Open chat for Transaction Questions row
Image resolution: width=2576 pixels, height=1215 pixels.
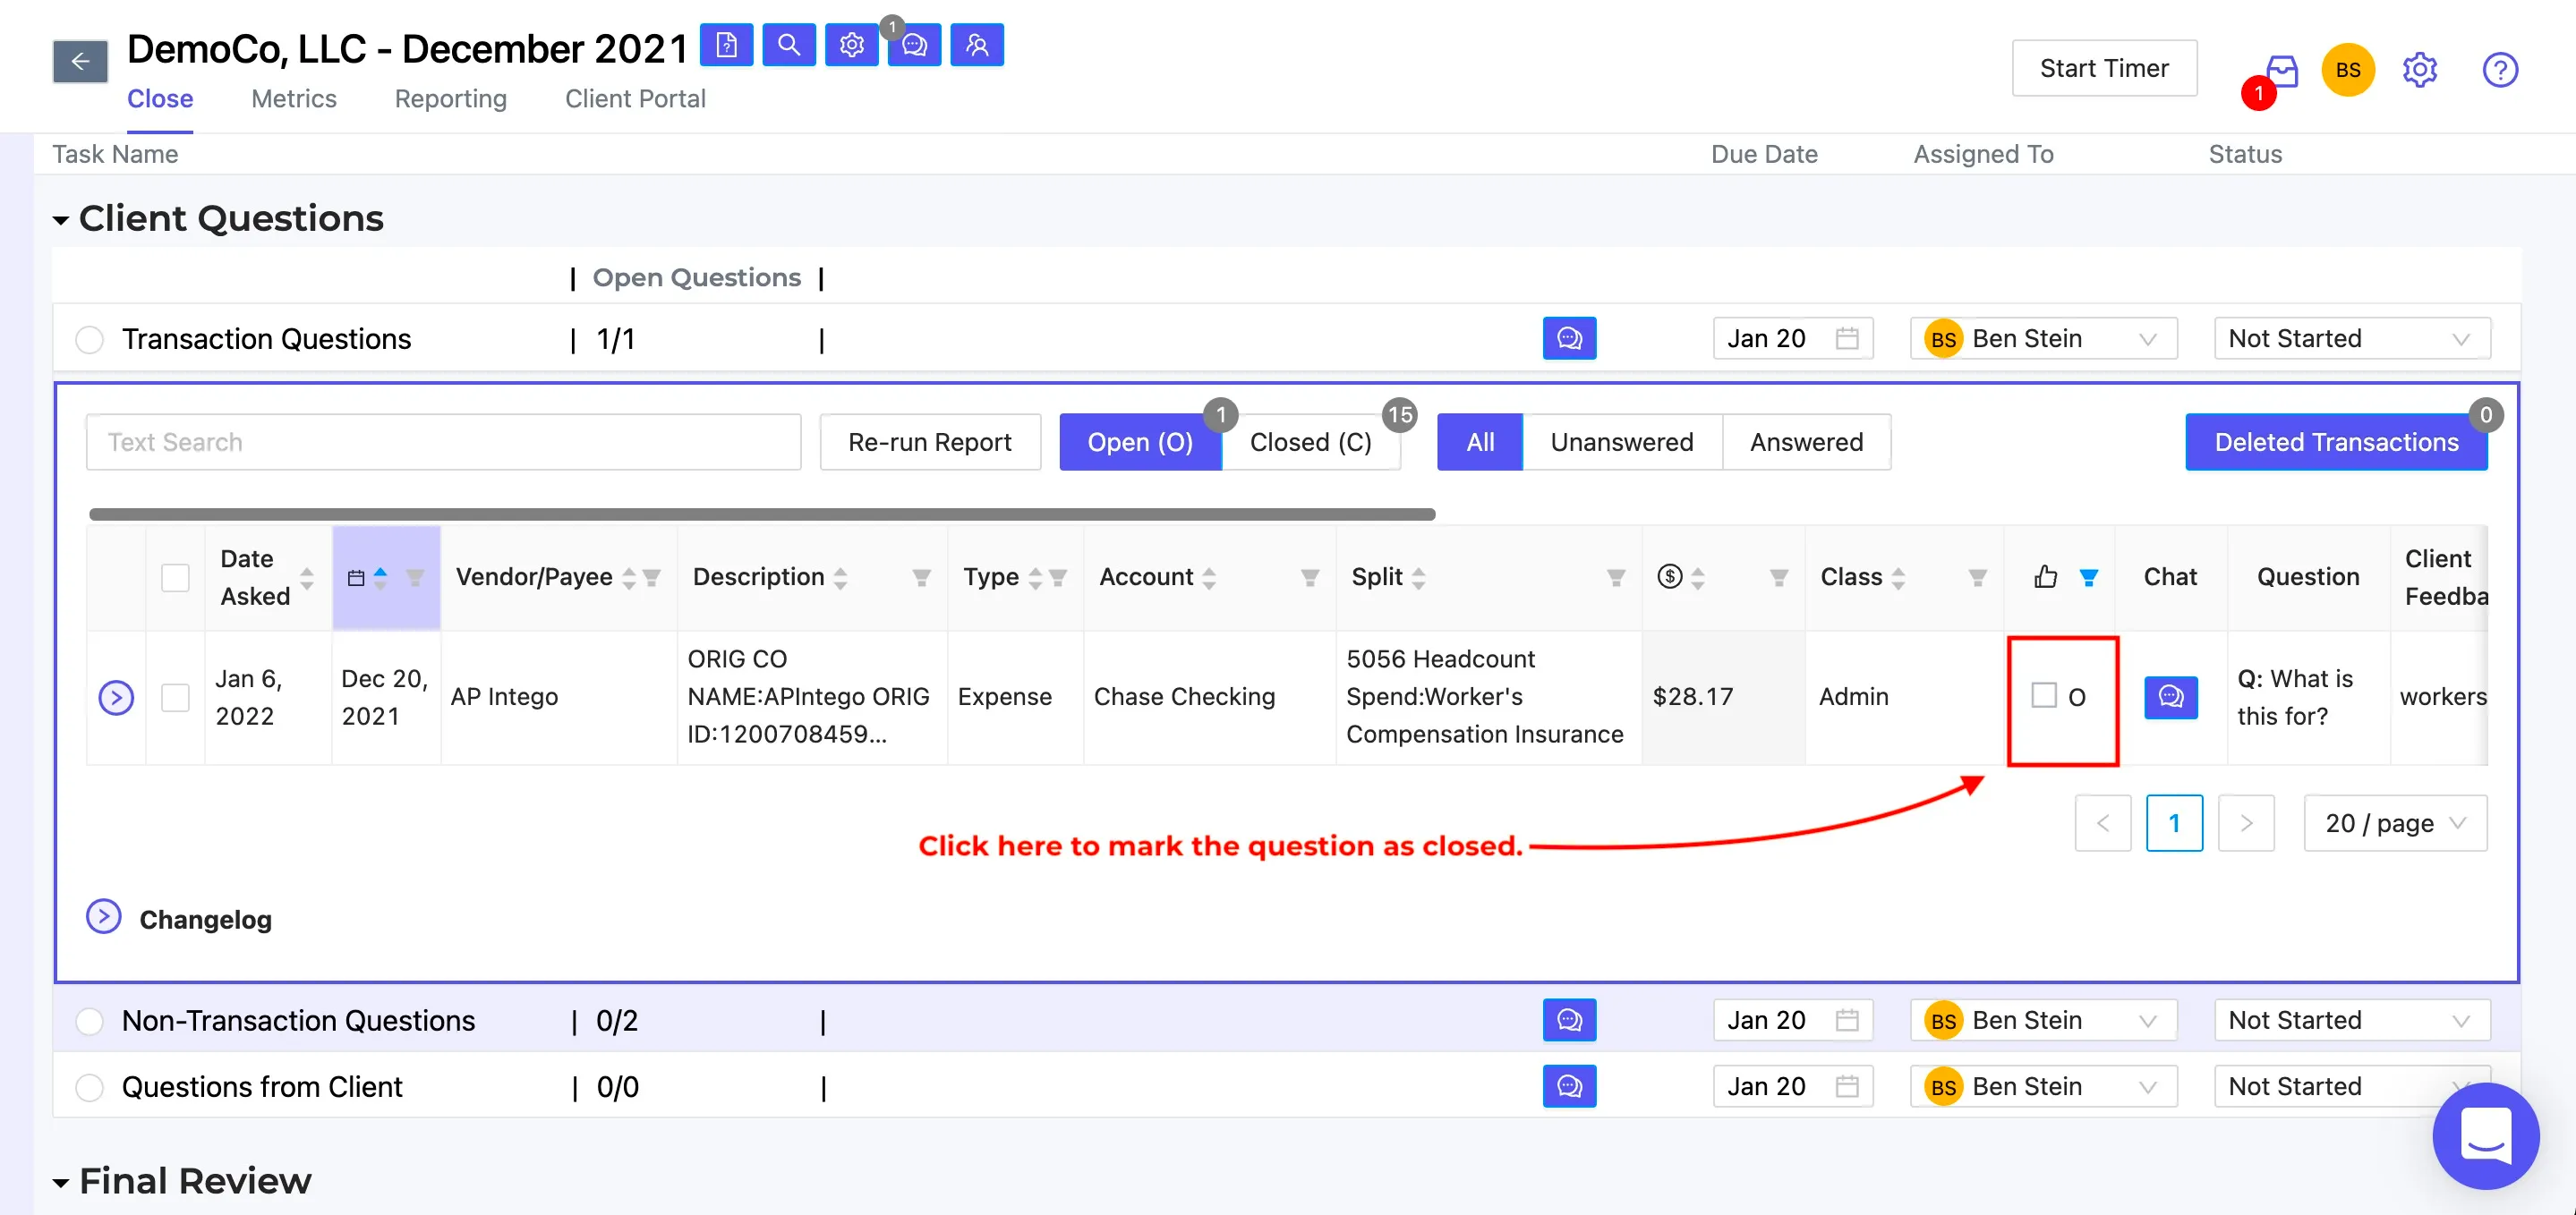coord(1570,338)
